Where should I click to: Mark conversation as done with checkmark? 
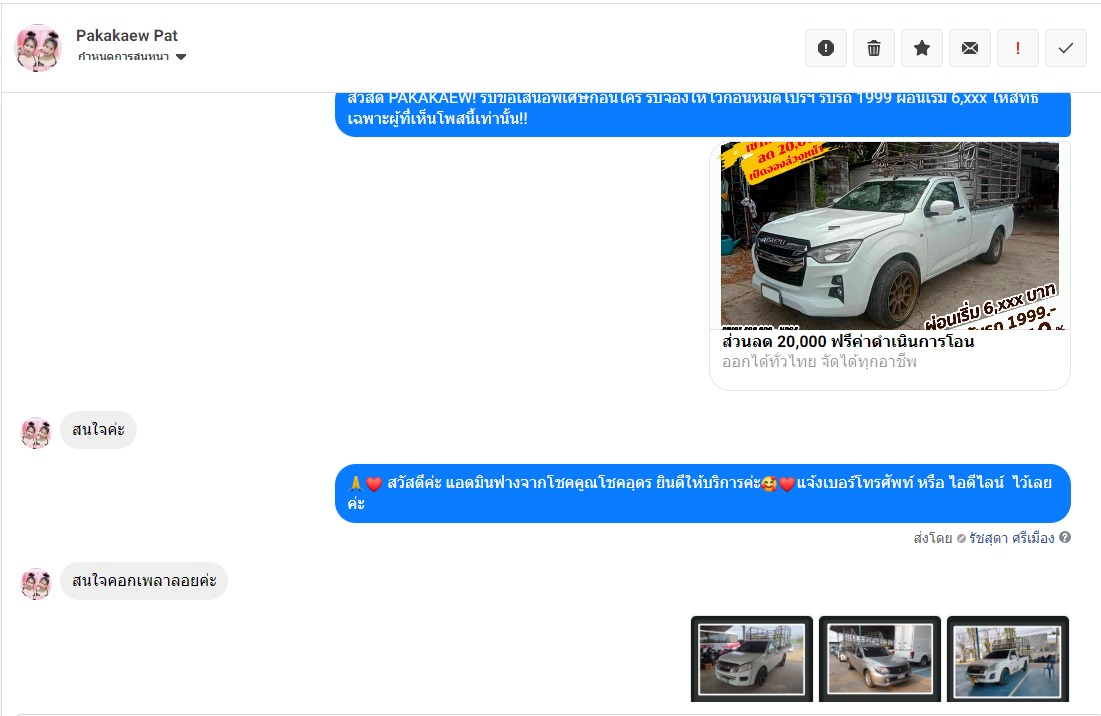tap(1065, 48)
